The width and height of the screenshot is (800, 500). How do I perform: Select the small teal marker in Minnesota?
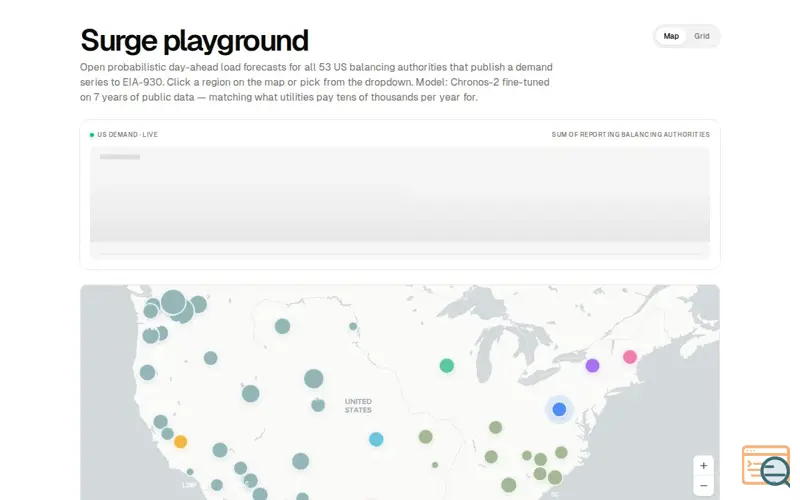pyautogui.click(x=353, y=326)
